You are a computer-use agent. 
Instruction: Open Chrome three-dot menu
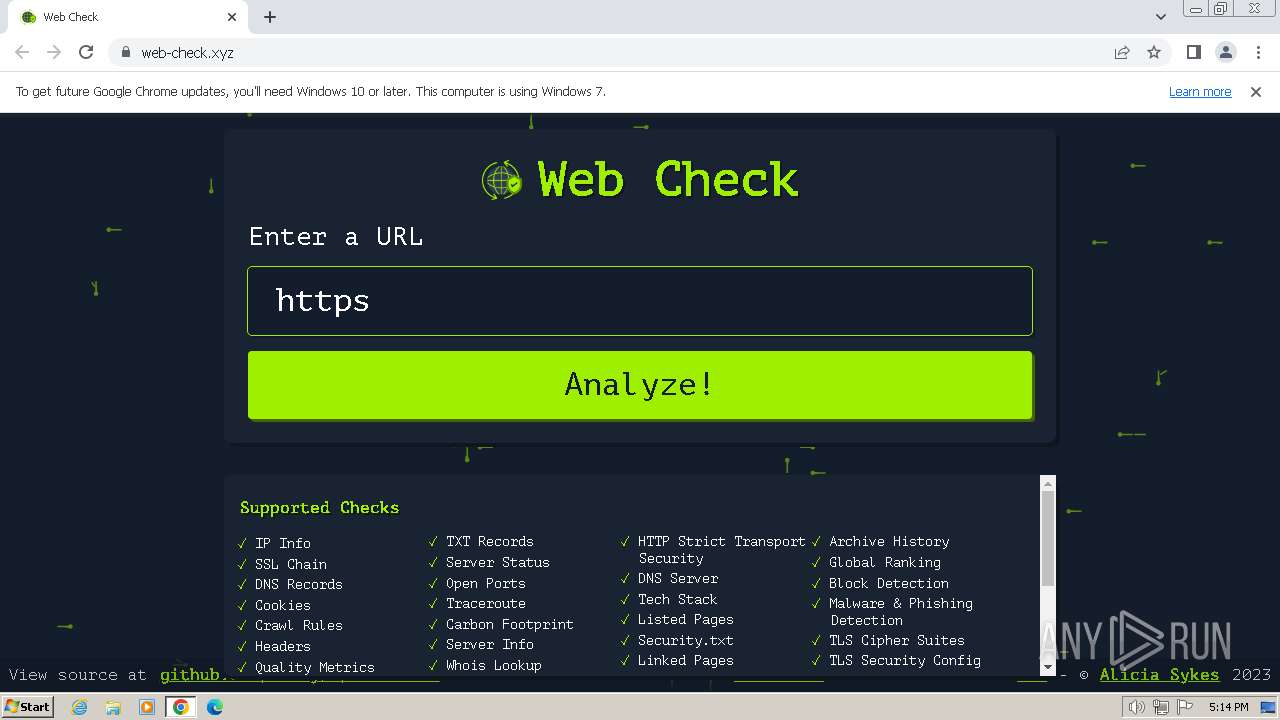tap(1258, 52)
